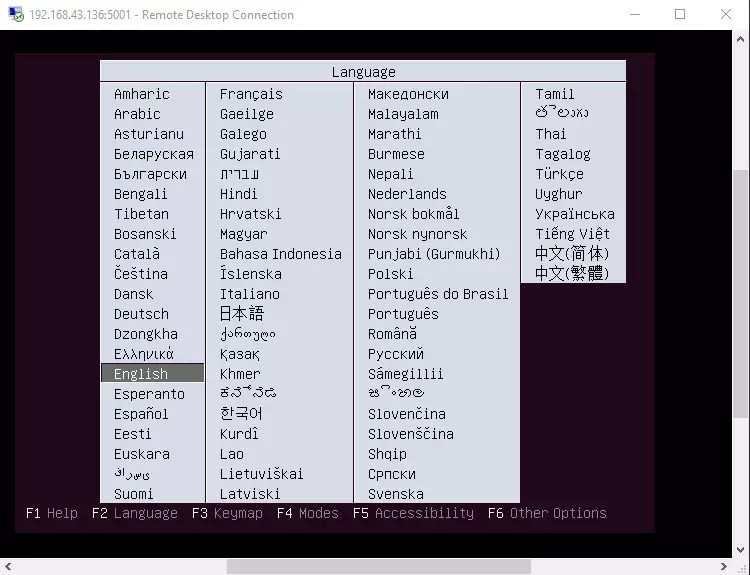The image size is (750, 575).
Task: Choose 日本語 language
Action: tap(242, 314)
